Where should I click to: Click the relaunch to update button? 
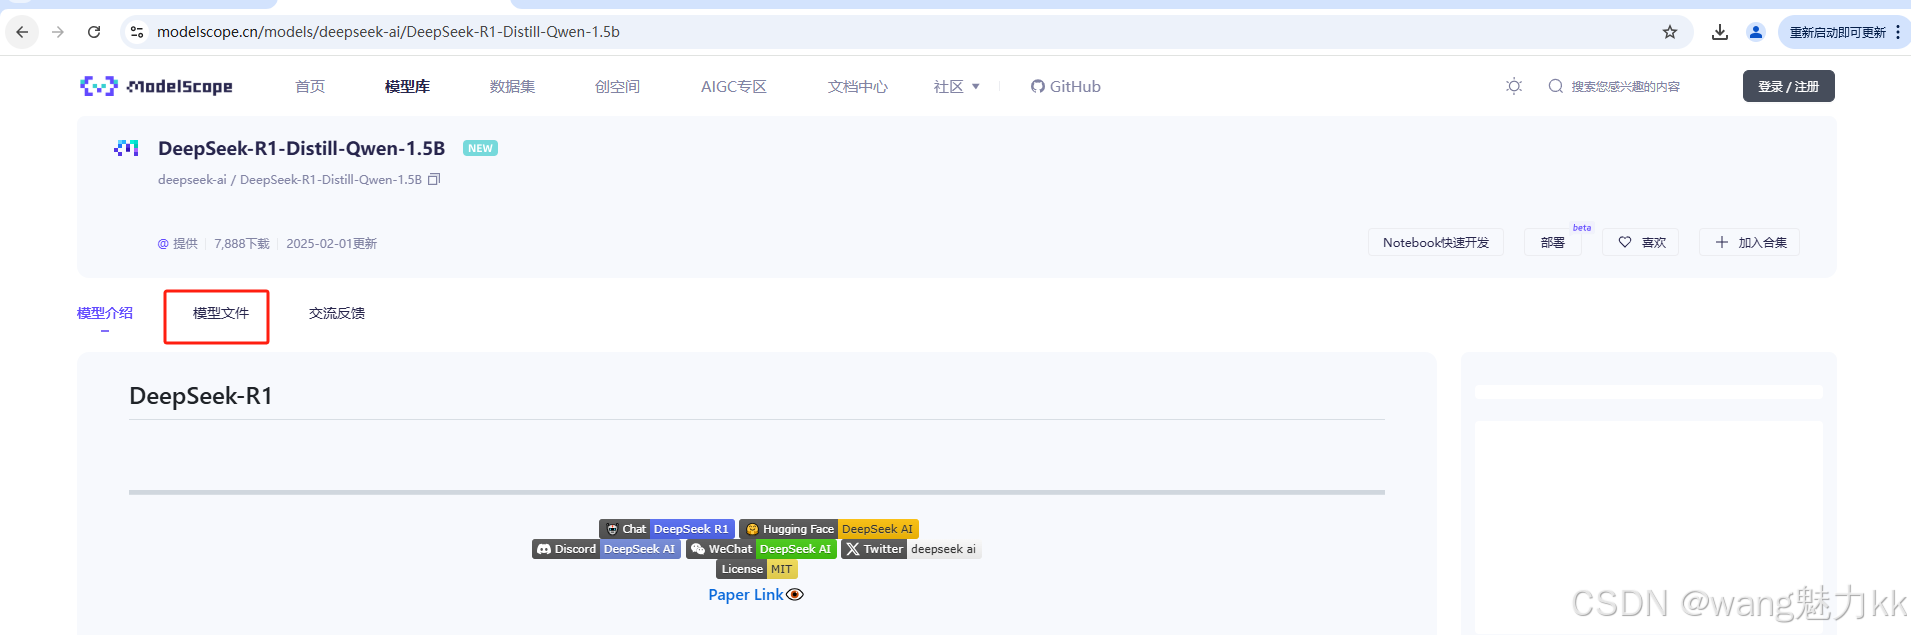(x=1837, y=32)
